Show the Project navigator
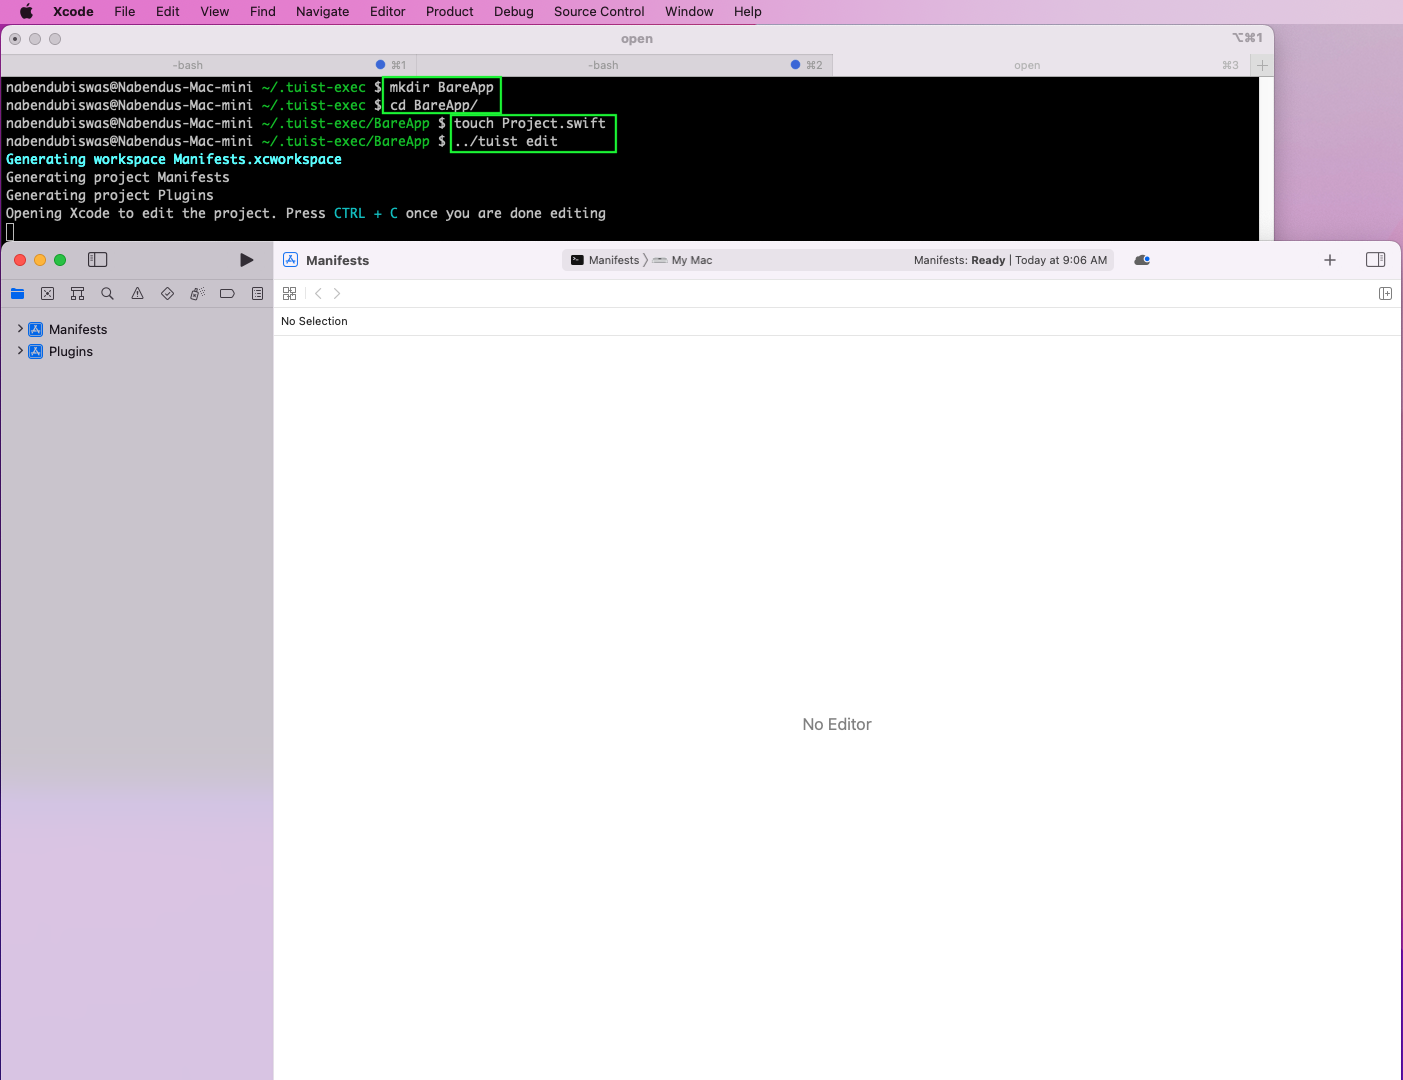 click(17, 294)
